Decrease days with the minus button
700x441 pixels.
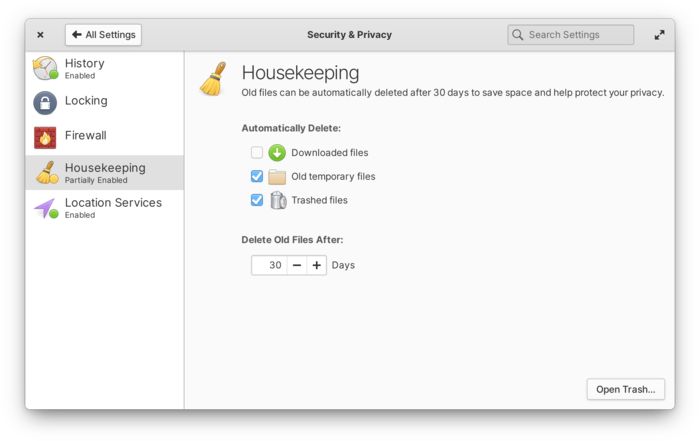click(297, 265)
